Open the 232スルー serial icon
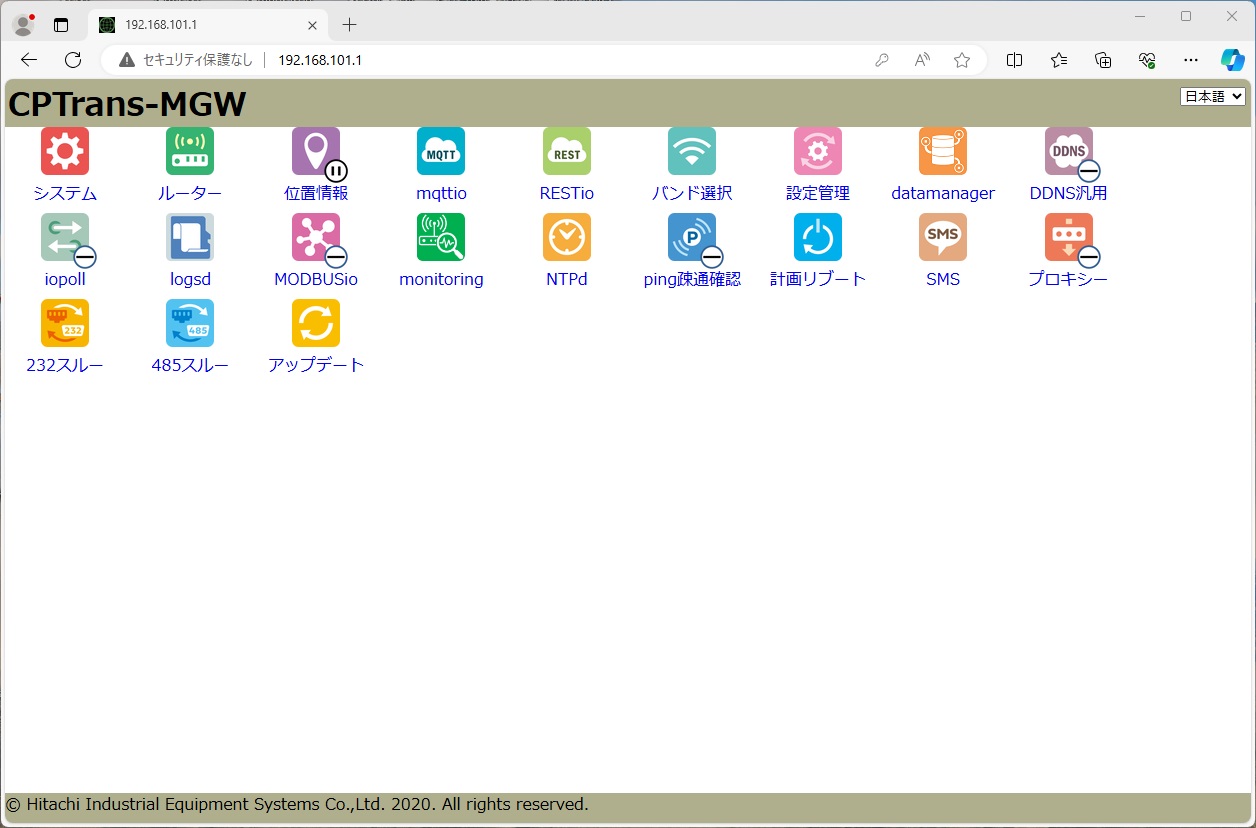 coord(65,323)
